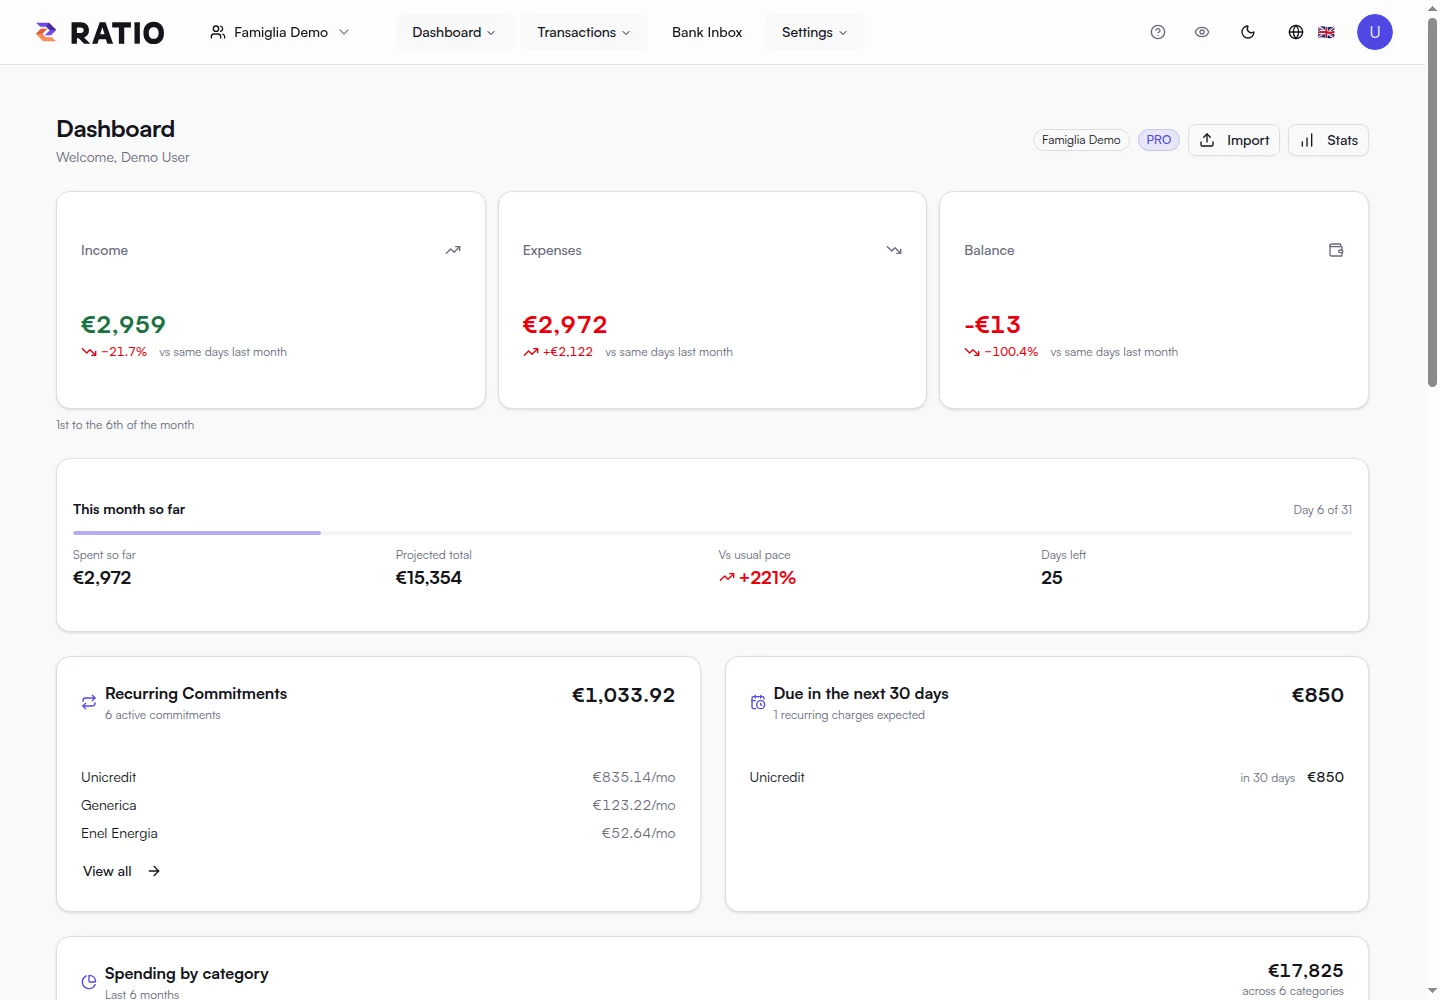
Task: Toggle amounts visibility with eye icon
Action: click(x=1202, y=32)
